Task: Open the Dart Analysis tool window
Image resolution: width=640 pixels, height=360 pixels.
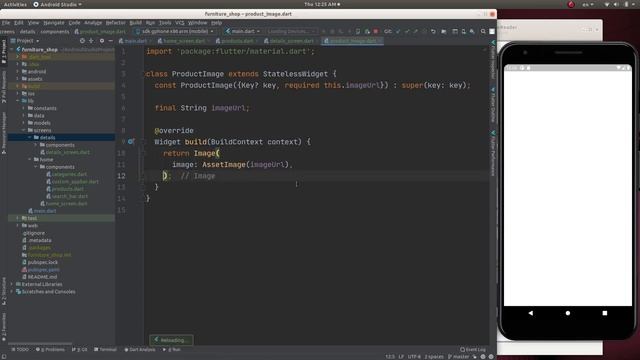Action: tap(140, 349)
